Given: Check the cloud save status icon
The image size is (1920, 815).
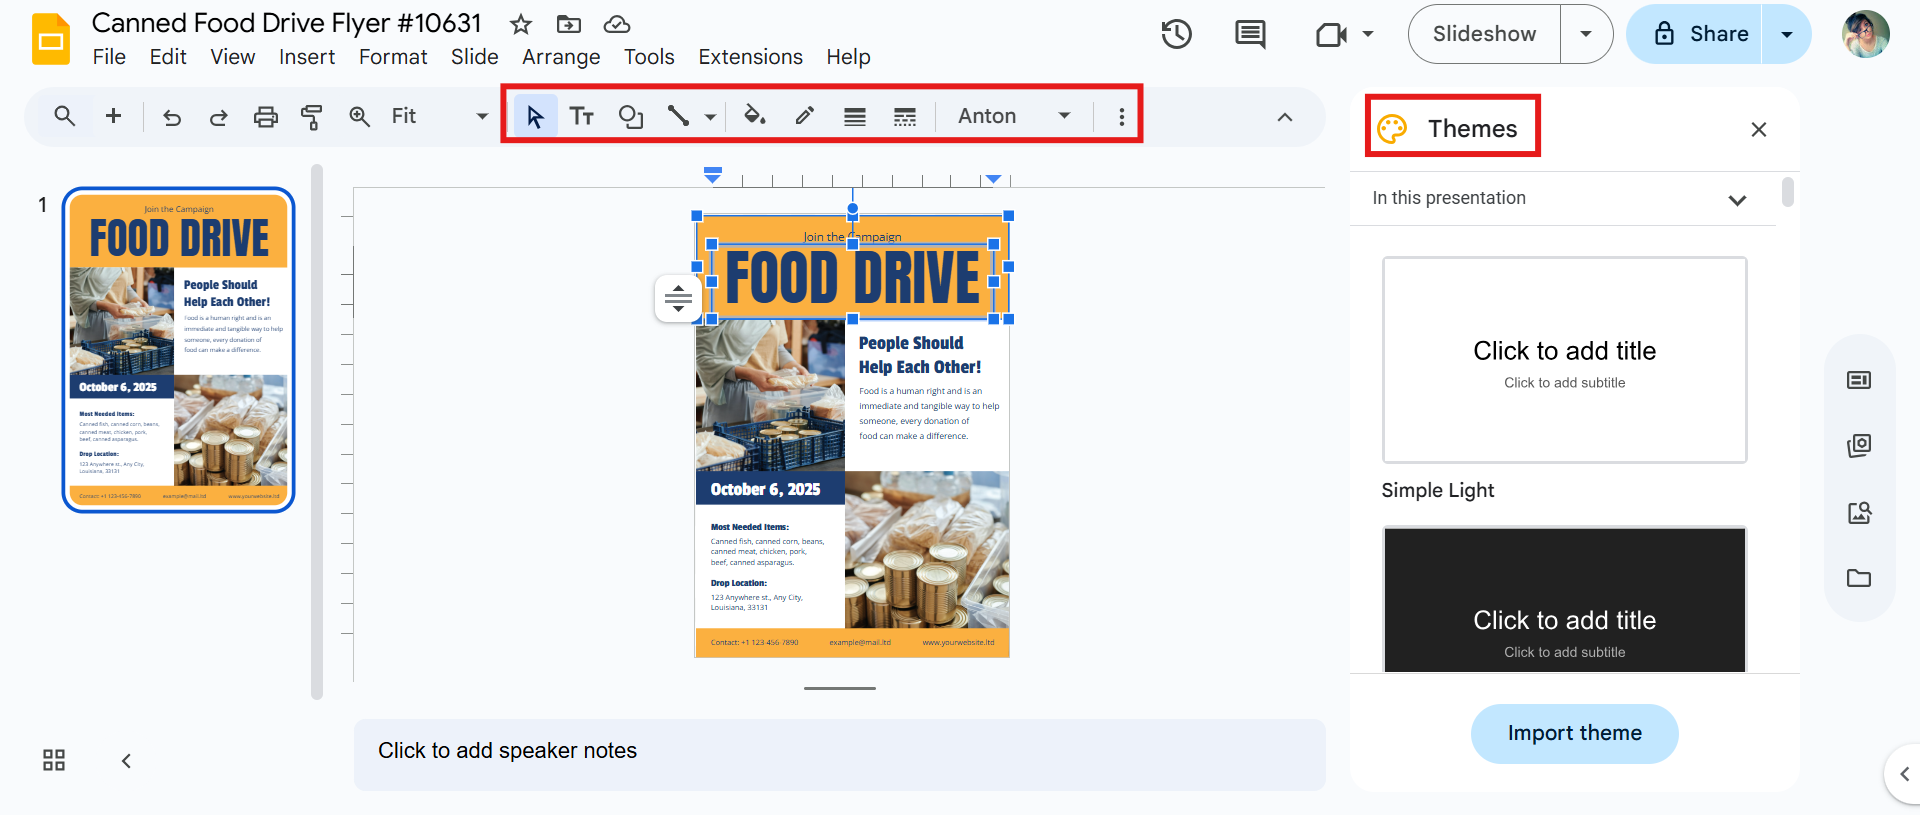Looking at the screenshot, I should pyautogui.click(x=617, y=24).
